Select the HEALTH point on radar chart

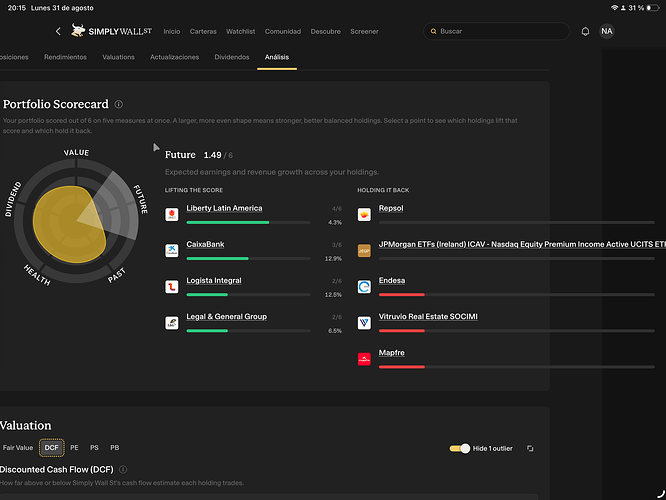[x=37, y=275]
